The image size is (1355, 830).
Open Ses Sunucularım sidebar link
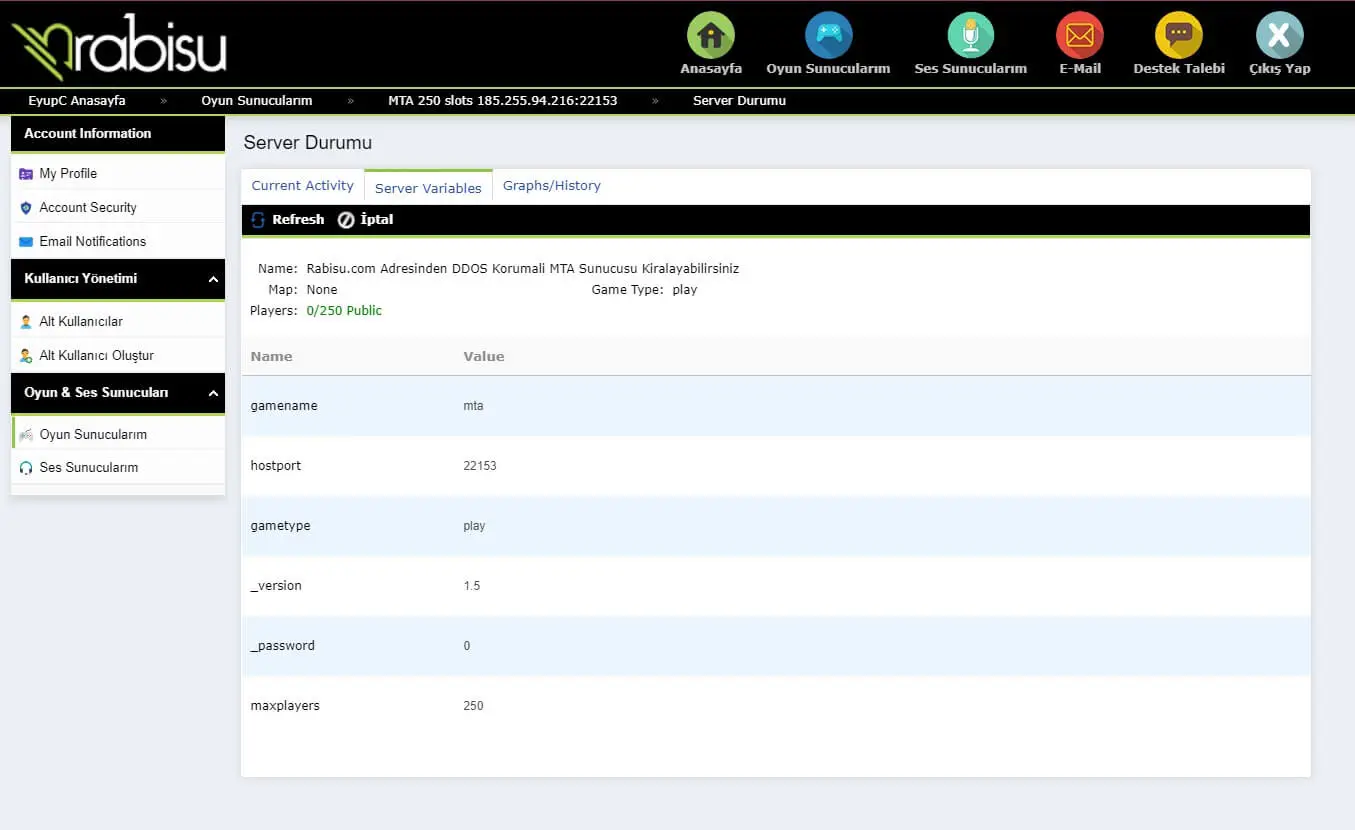tap(89, 468)
